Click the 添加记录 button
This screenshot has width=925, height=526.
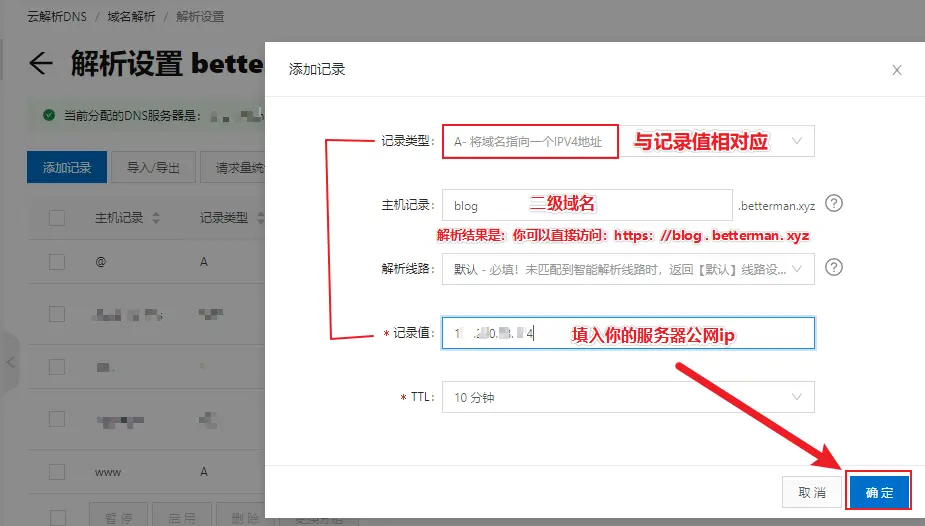67,167
